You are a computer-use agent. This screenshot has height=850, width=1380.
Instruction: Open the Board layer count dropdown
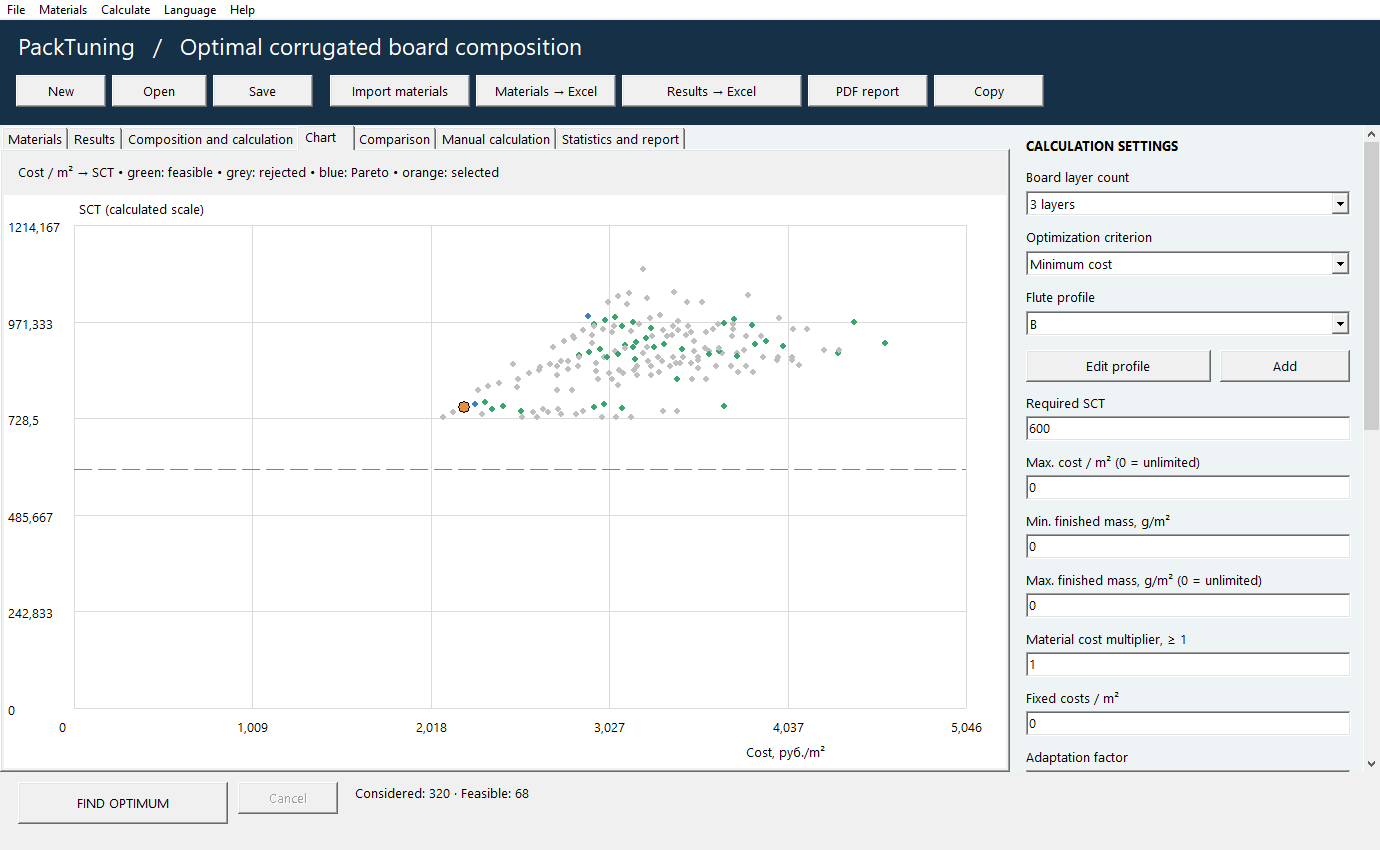1187,204
